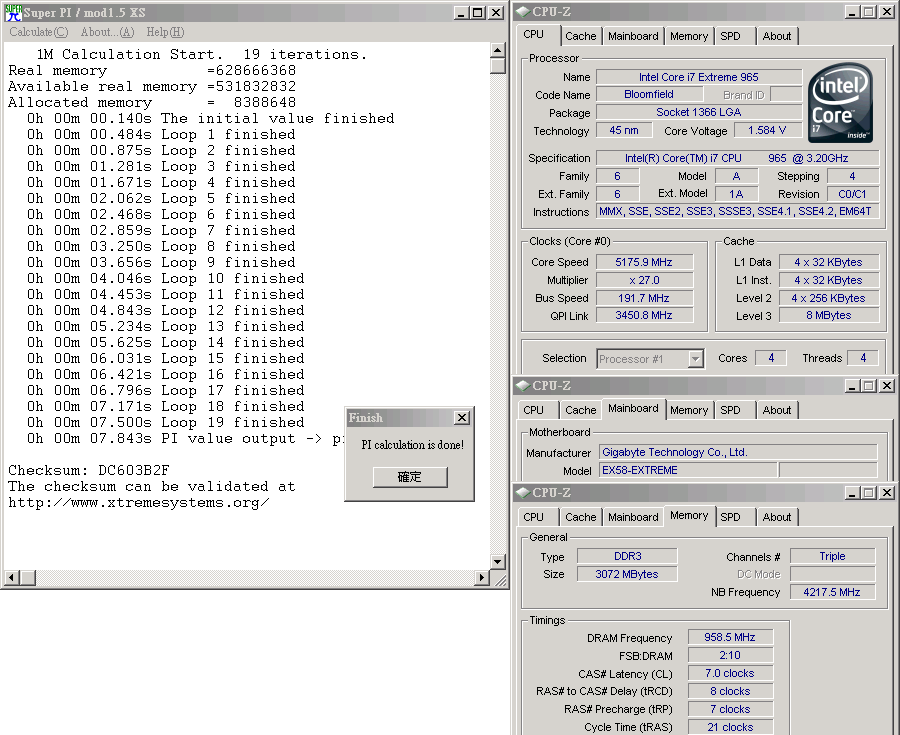
Task: Click the Super PI horizontal scrollbar right arrow
Action: click(x=483, y=577)
